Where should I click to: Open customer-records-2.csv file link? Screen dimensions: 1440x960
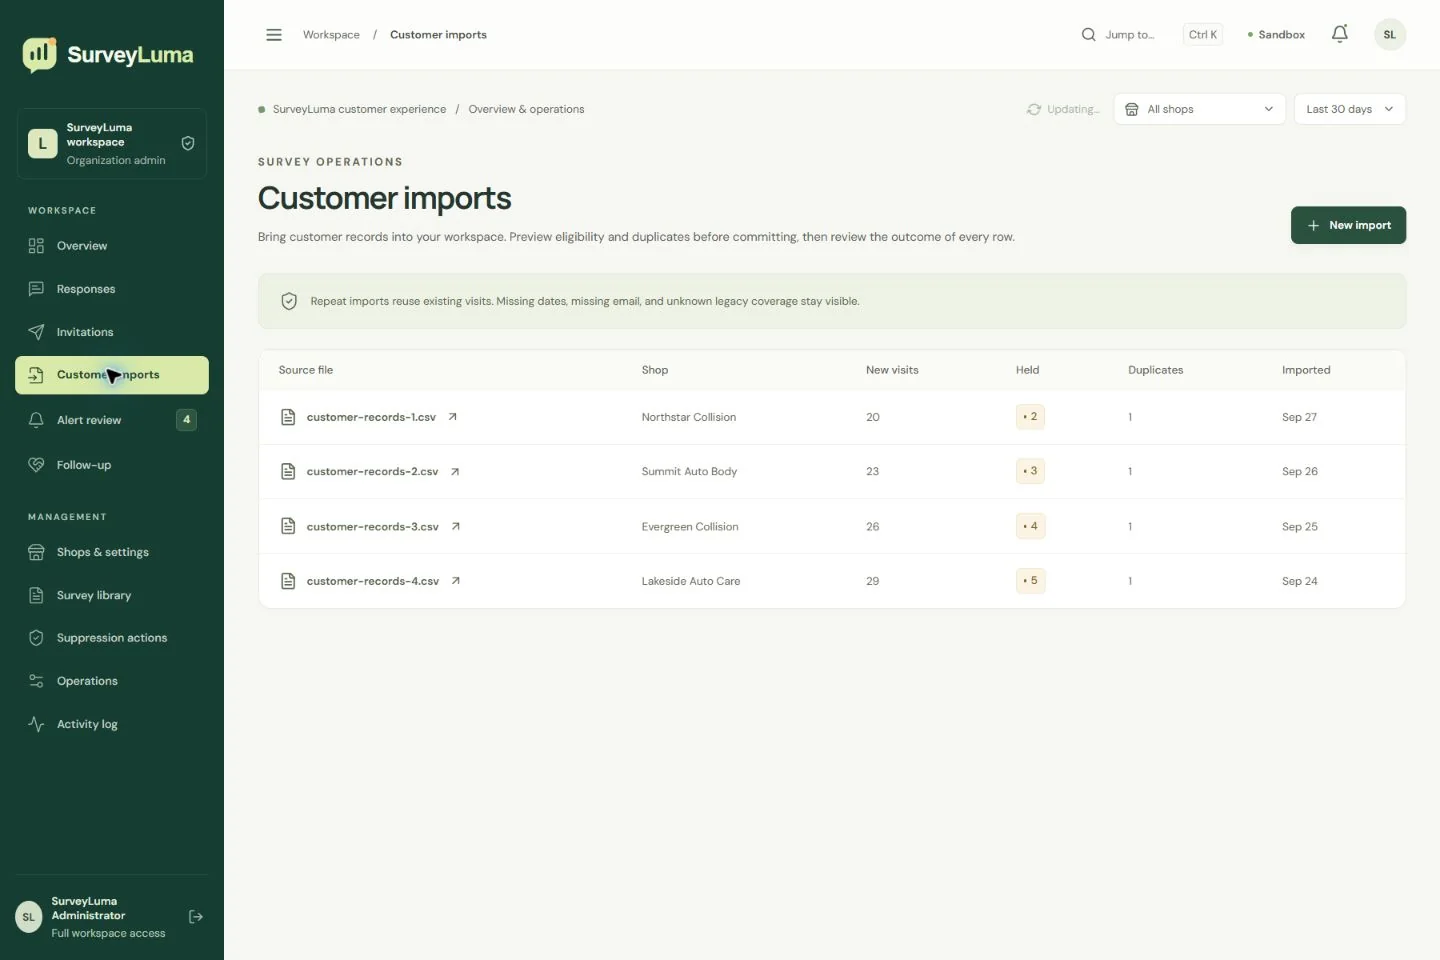point(372,472)
